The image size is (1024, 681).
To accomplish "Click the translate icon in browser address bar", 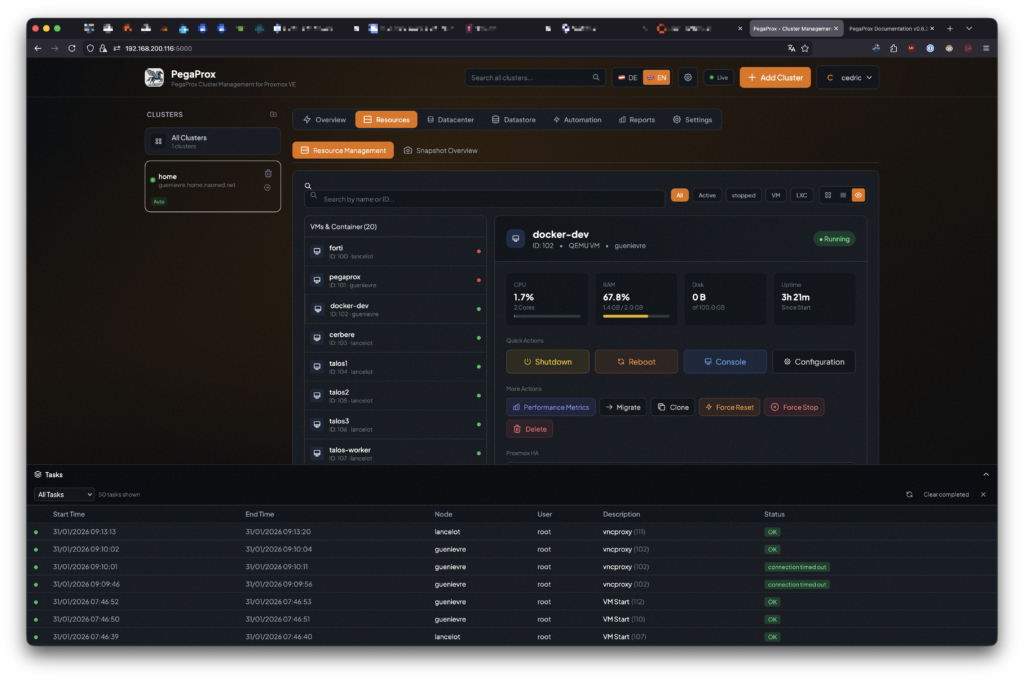I will [791, 48].
